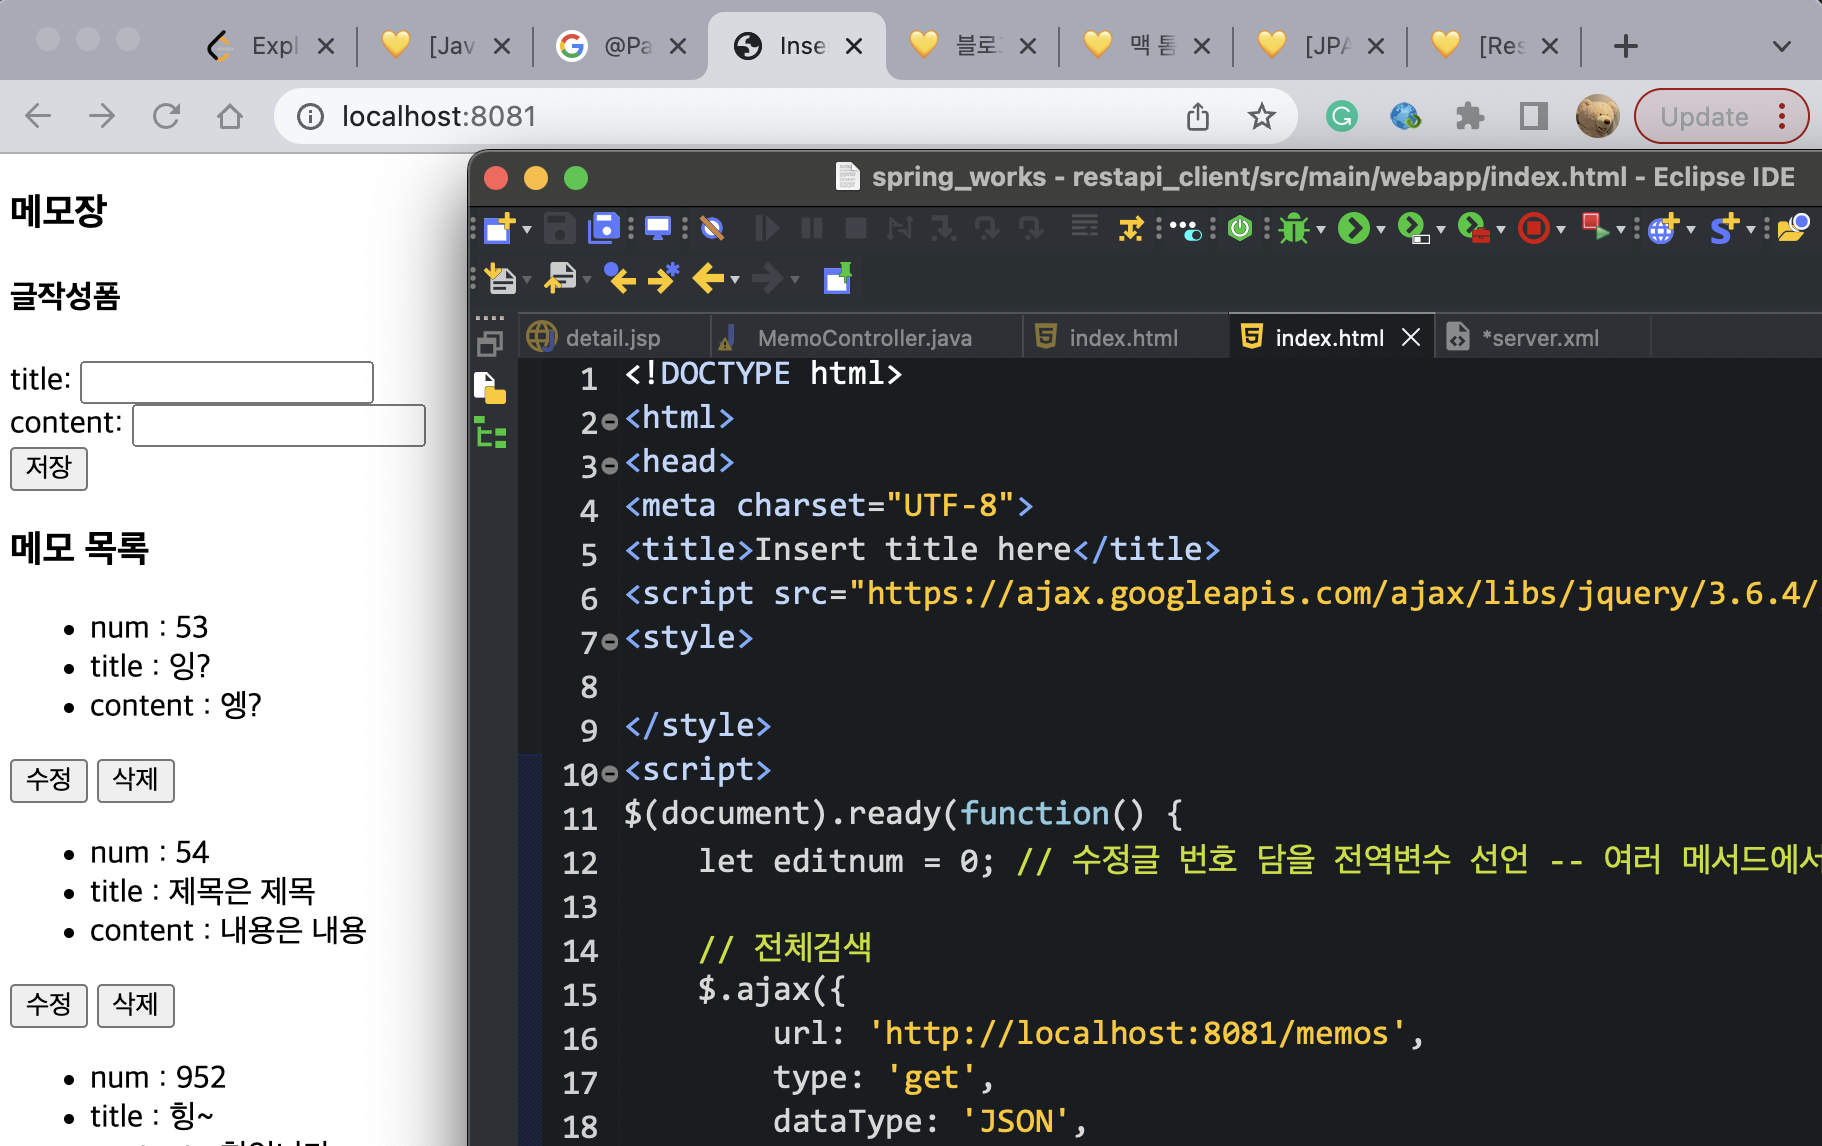Viewport: 1822px width, 1146px height.
Task: Expand the dropdown beside the Spring S icon
Action: pyautogui.click(x=1751, y=230)
